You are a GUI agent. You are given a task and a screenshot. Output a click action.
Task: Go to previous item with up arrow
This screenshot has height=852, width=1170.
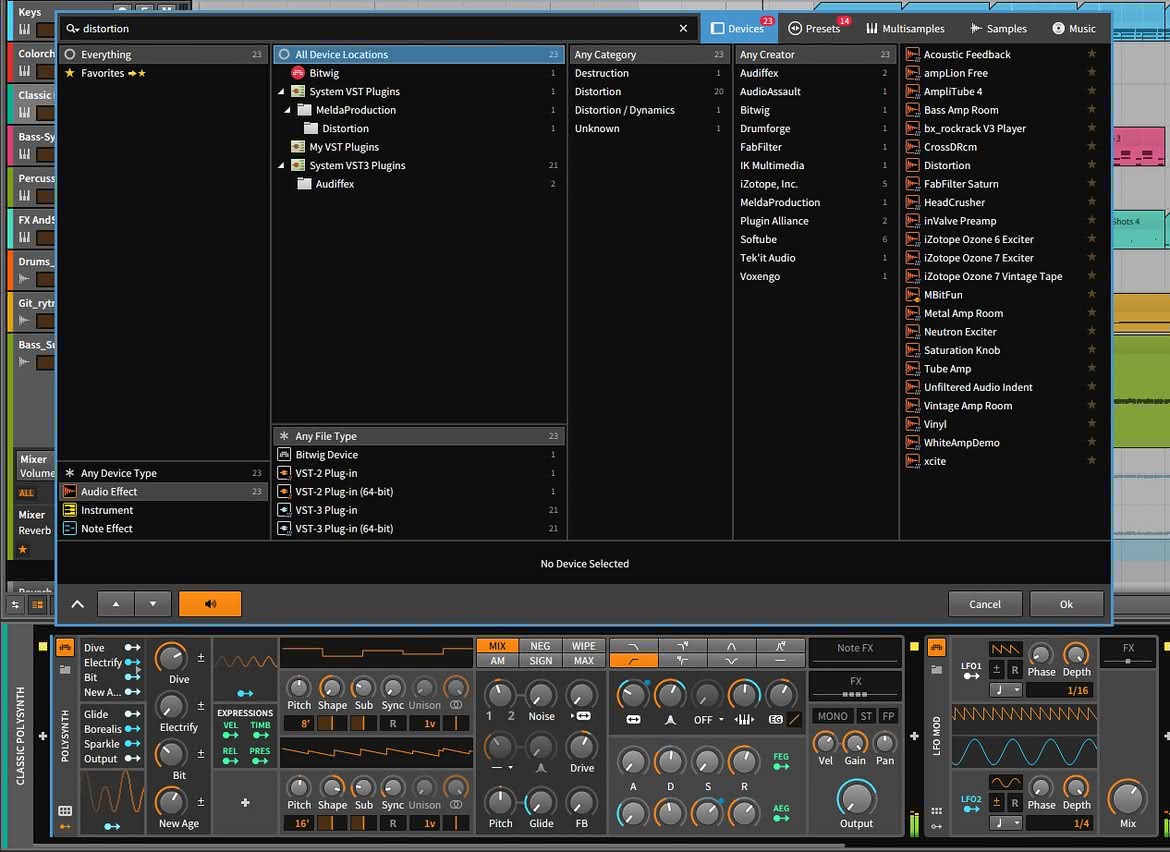[116, 604]
